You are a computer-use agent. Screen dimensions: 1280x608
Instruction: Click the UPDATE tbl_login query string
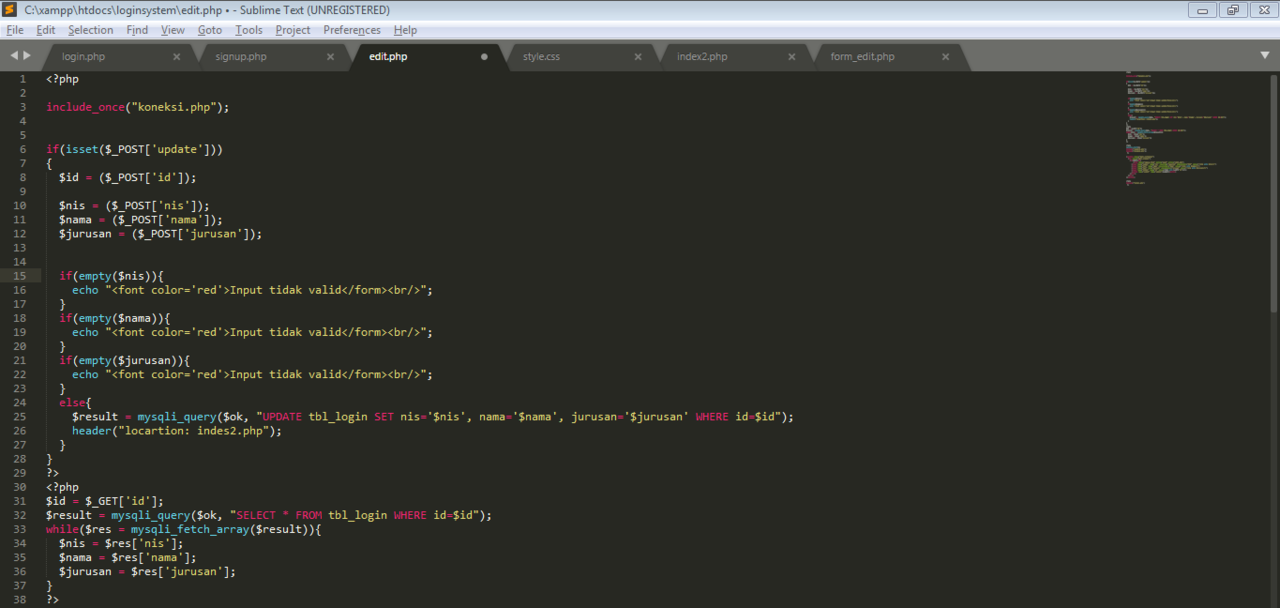518,417
